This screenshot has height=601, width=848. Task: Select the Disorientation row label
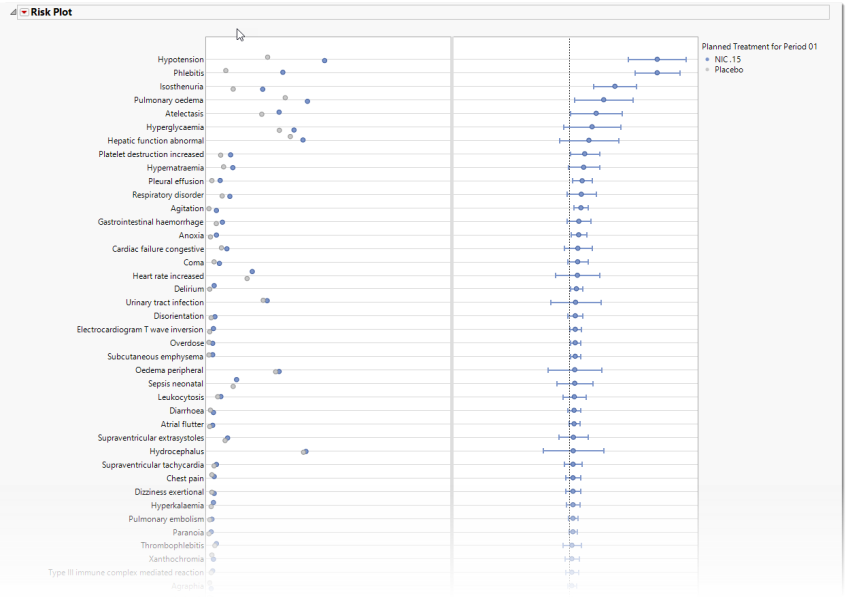click(x=179, y=316)
